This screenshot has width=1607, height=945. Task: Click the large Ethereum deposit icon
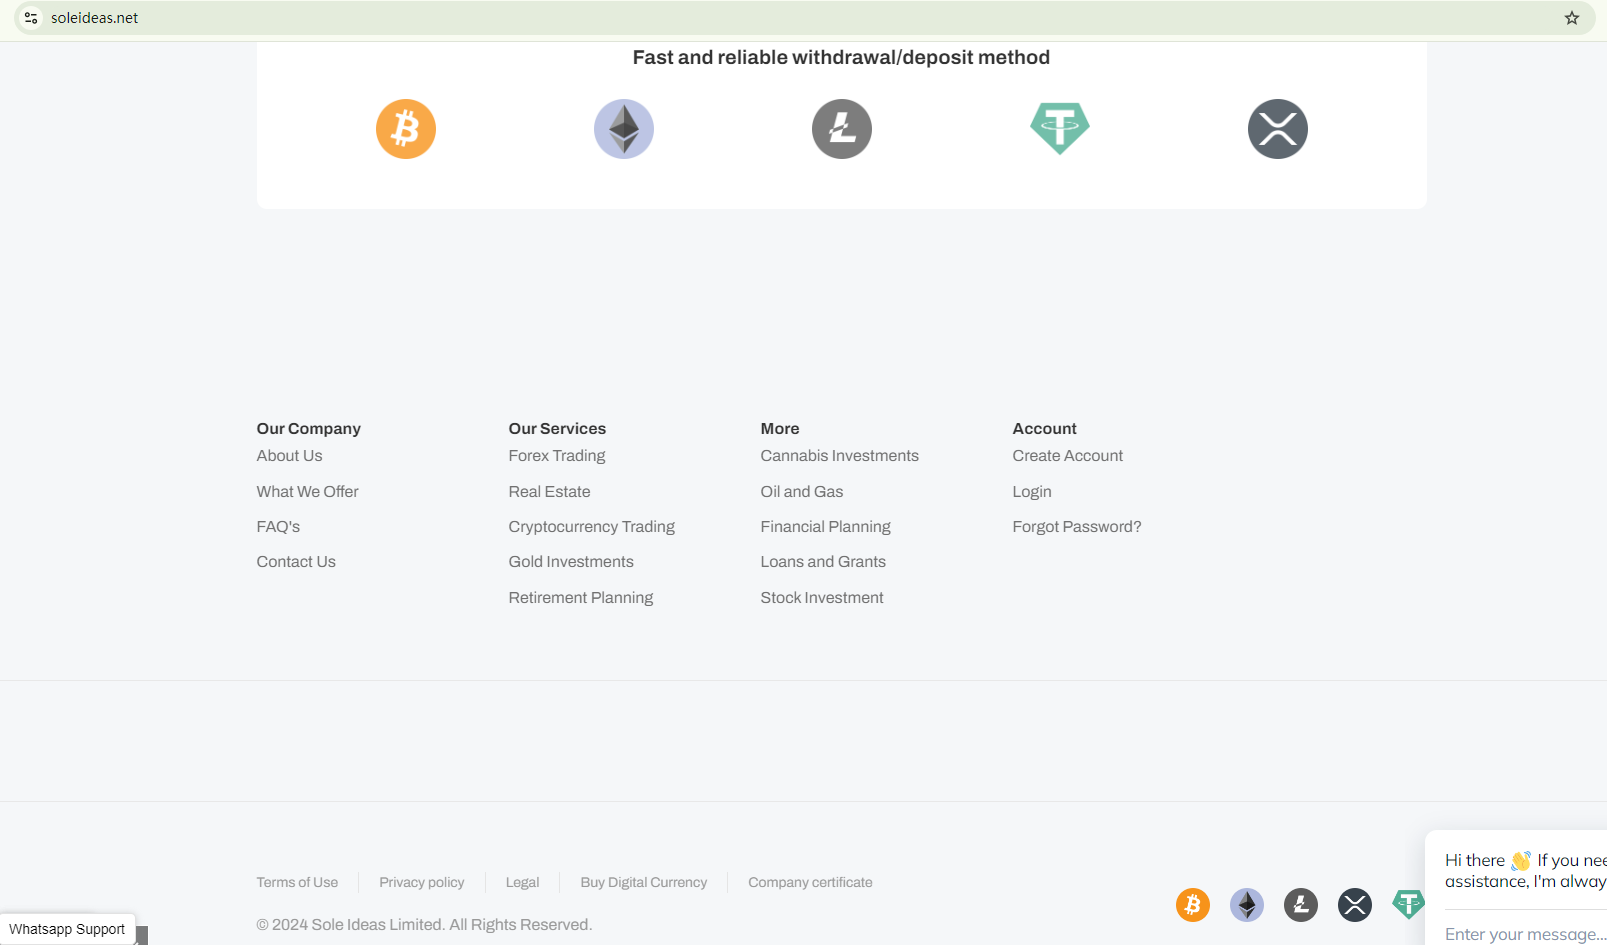pos(624,129)
